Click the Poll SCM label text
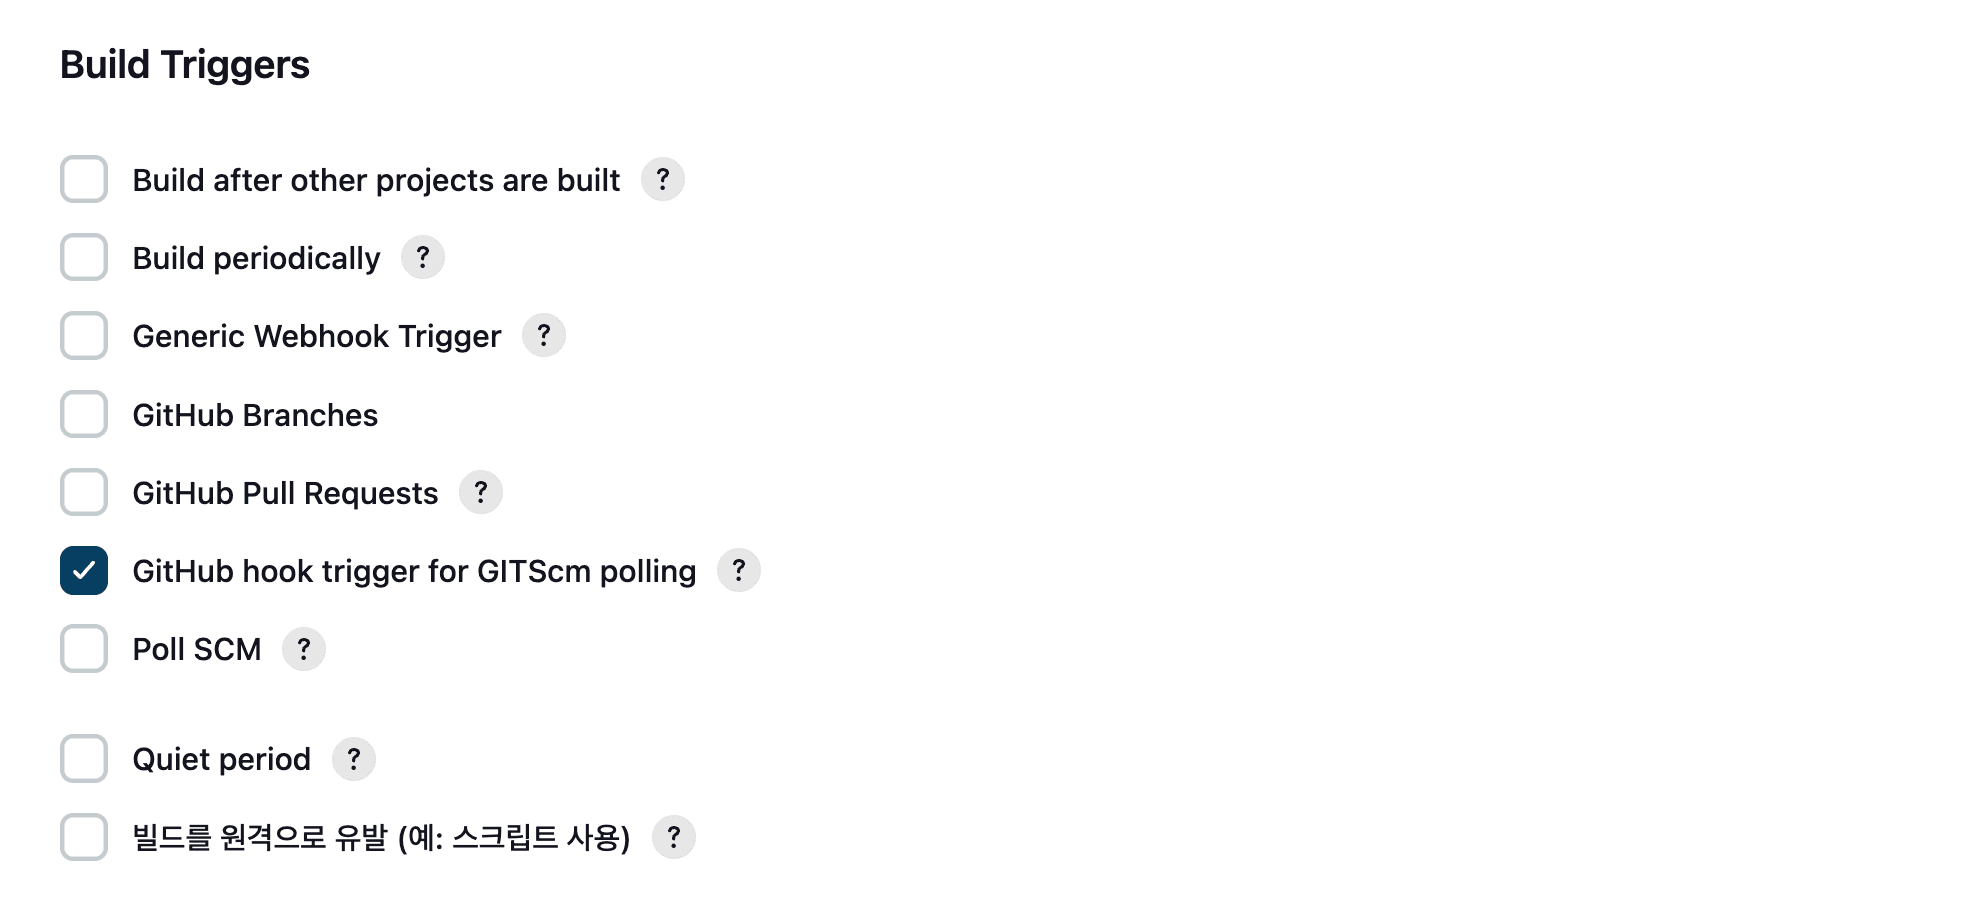1984x918 pixels. point(197,649)
